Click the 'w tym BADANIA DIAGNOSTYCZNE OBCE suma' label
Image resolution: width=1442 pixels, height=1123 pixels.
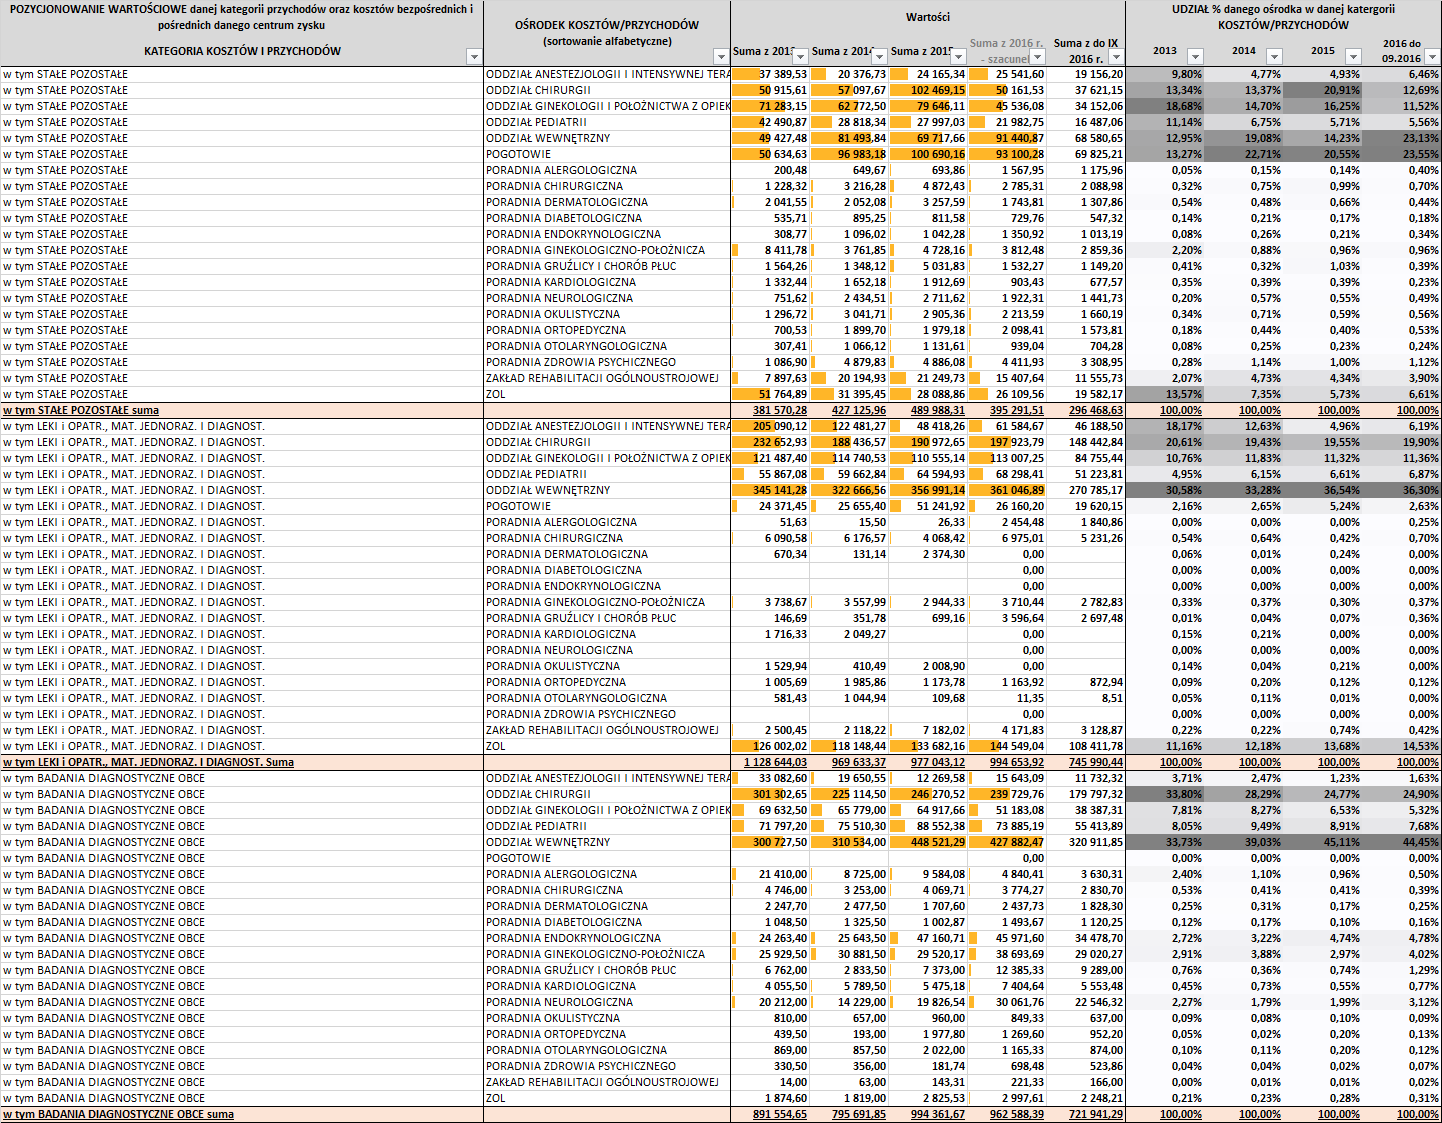[118, 1114]
